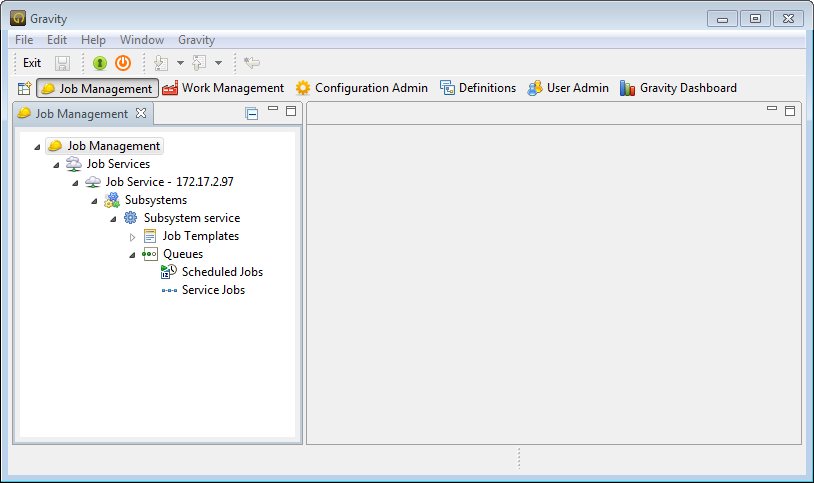The image size is (814, 483).
Task: Collapse the Queues tree node
Action: point(132,255)
